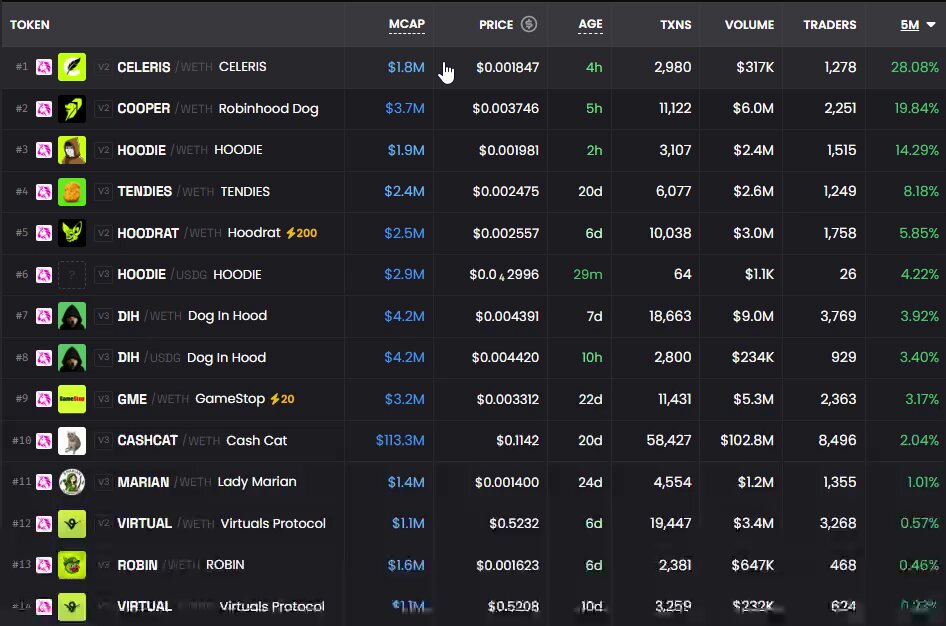This screenshot has height=626, width=946.
Task: Click the PRICE column header label
Action: [x=496, y=25]
